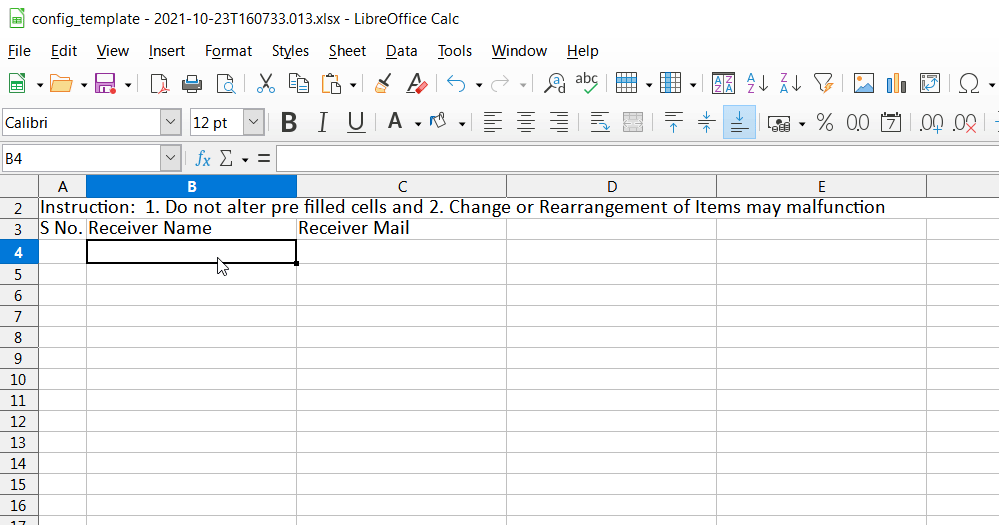The image size is (999, 525).
Task: Click the Save document icon
Action: tap(105, 84)
